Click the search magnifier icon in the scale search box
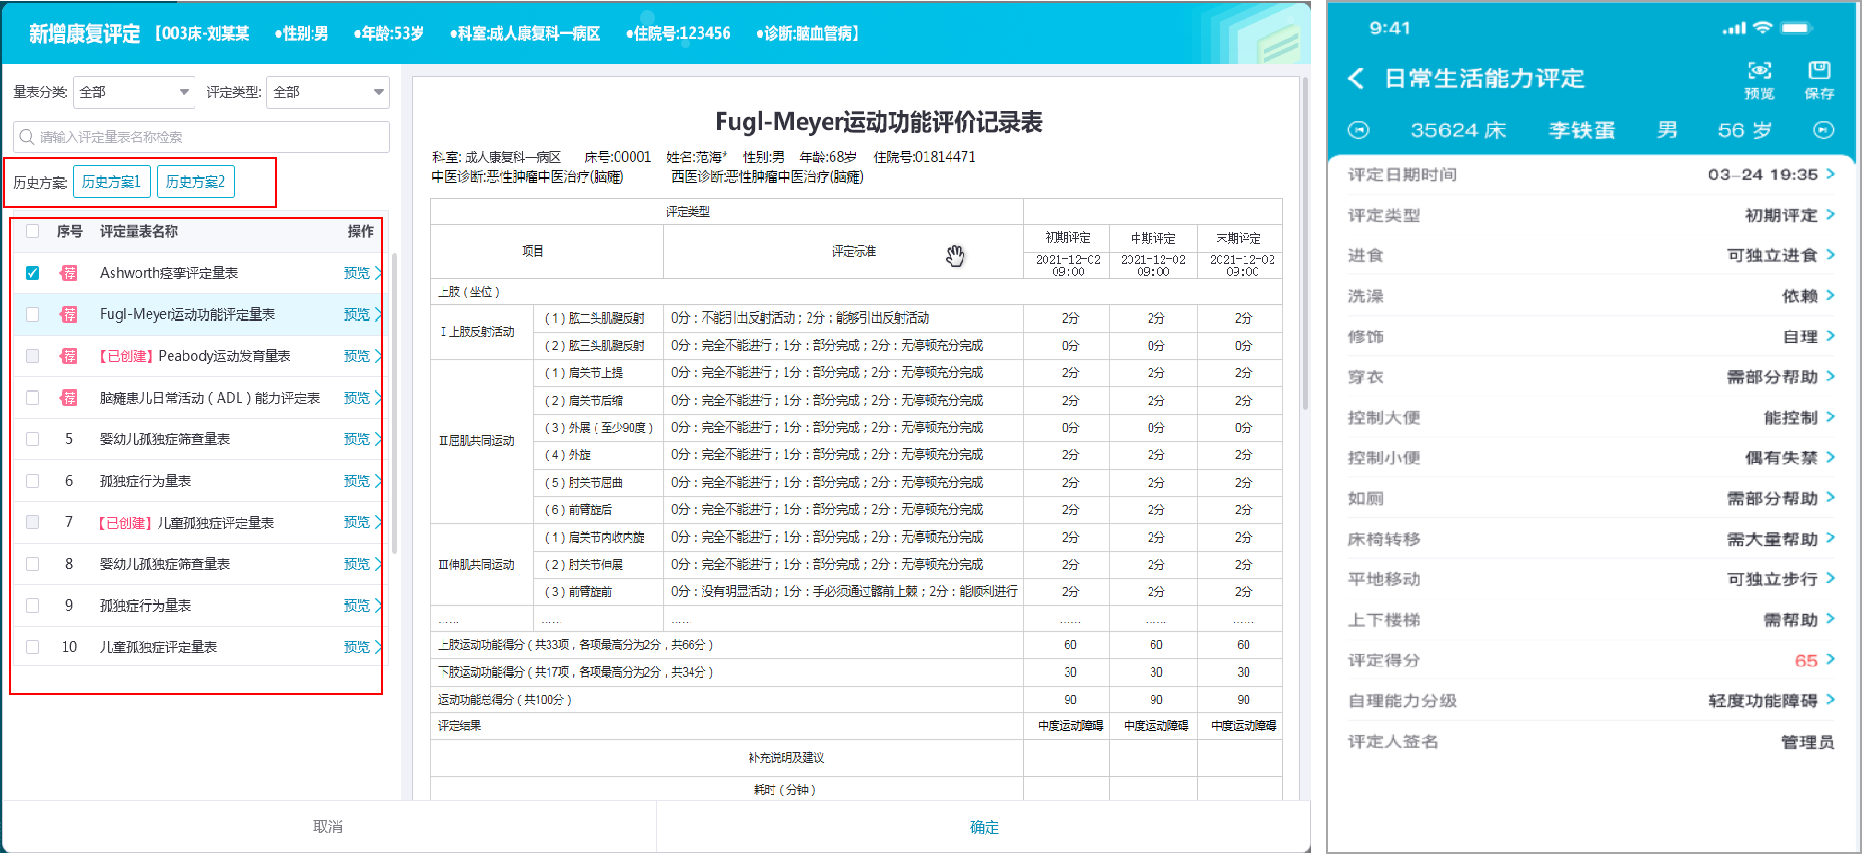Screen dimensions: 1862x854 tap(27, 137)
